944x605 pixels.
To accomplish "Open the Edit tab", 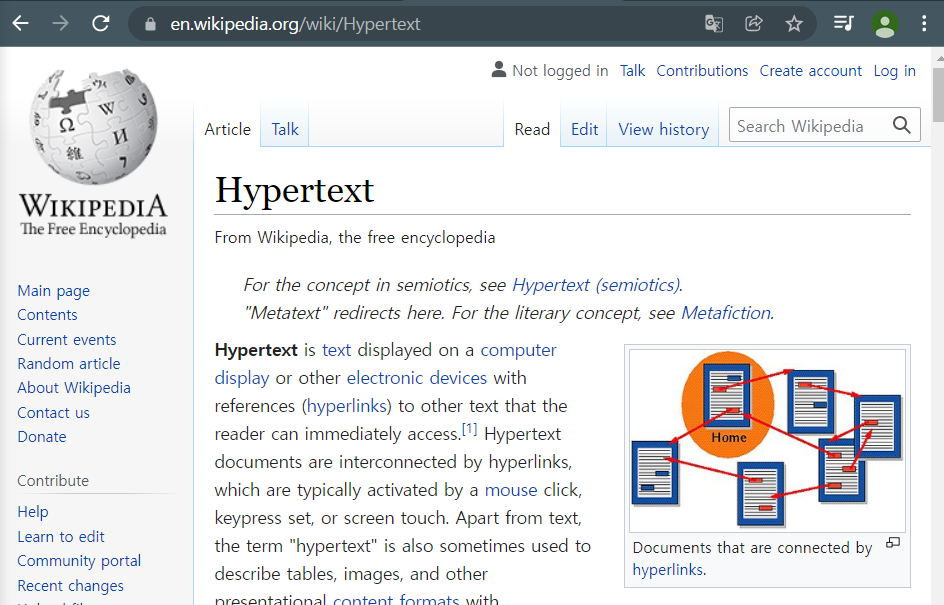I will click(584, 129).
